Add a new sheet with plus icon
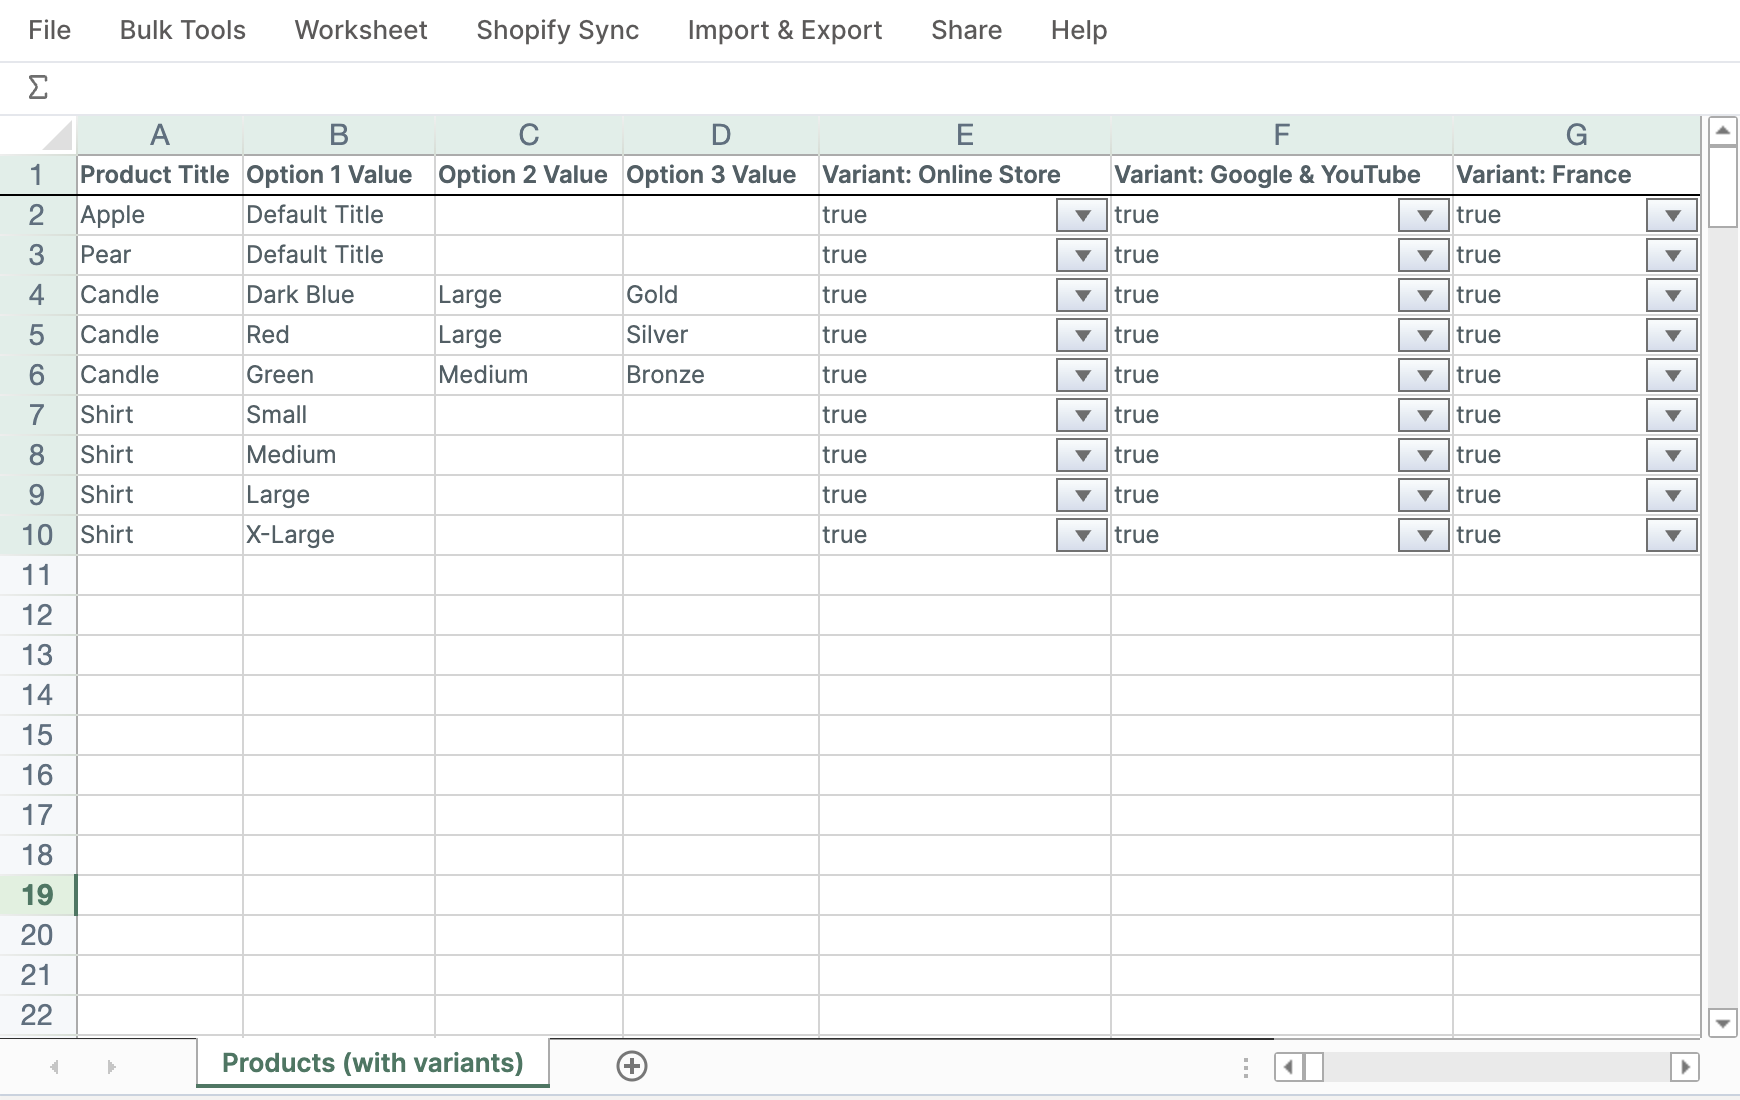The width and height of the screenshot is (1740, 1100). point(632,1066)
